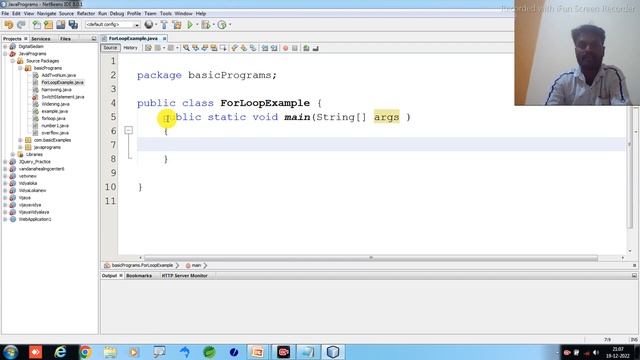Viewport: 640px width, 360px height.
Task: Open the default config combo box
Action: click(x=112, y=25)
